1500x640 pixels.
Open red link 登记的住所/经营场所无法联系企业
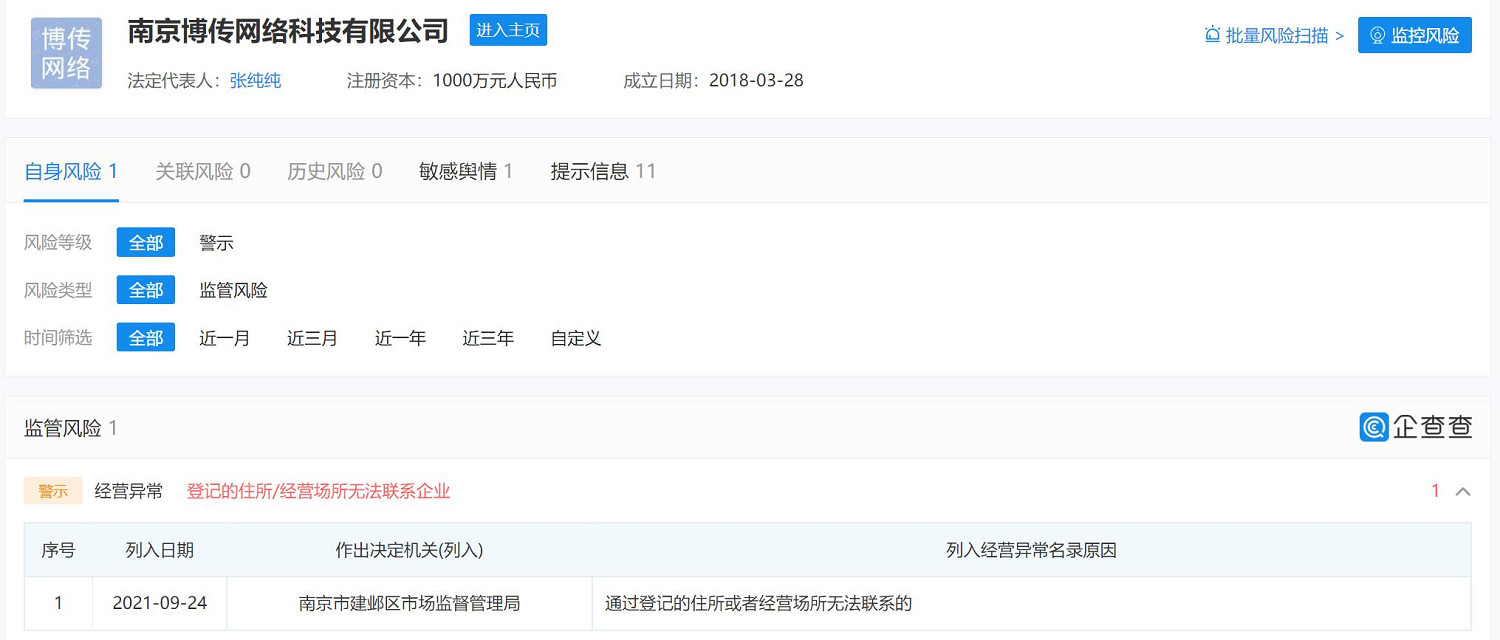(x=319, y=492)
